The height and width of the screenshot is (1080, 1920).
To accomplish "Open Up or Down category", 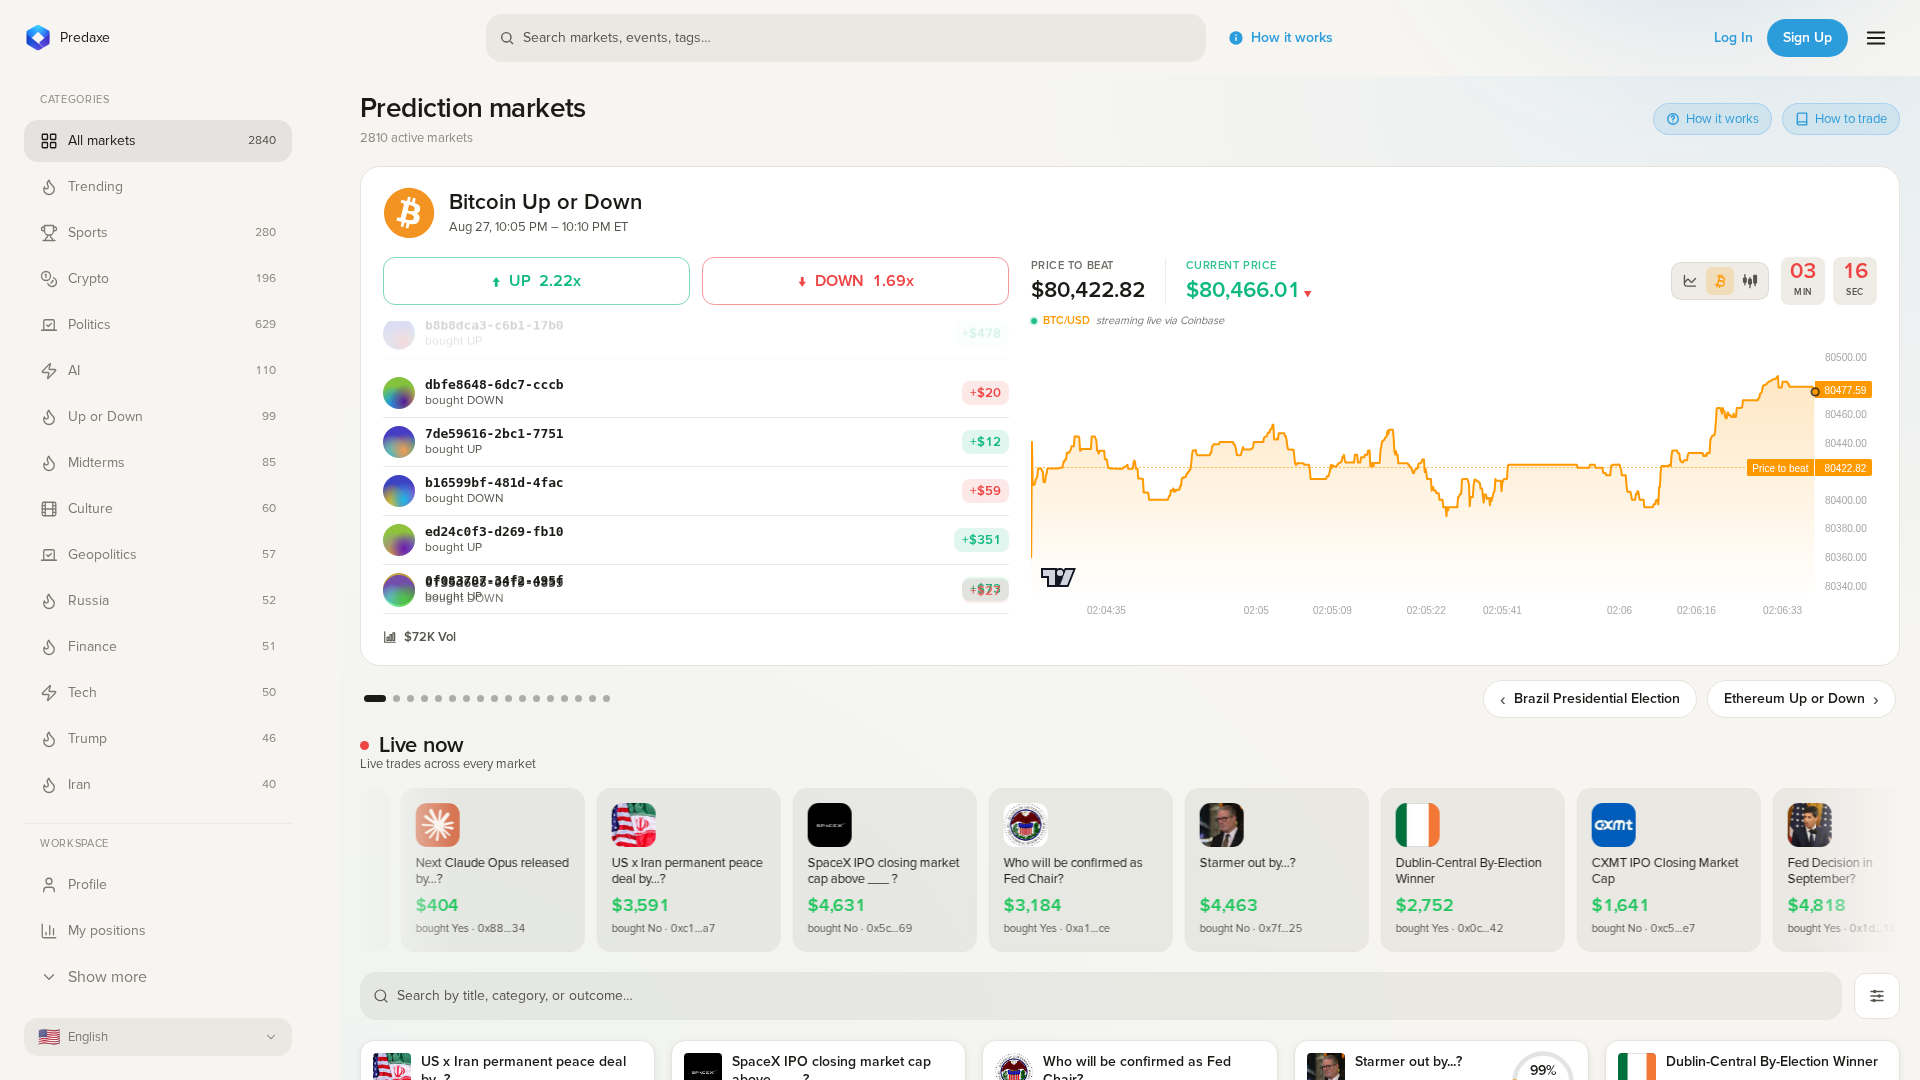I will (158, 417).
